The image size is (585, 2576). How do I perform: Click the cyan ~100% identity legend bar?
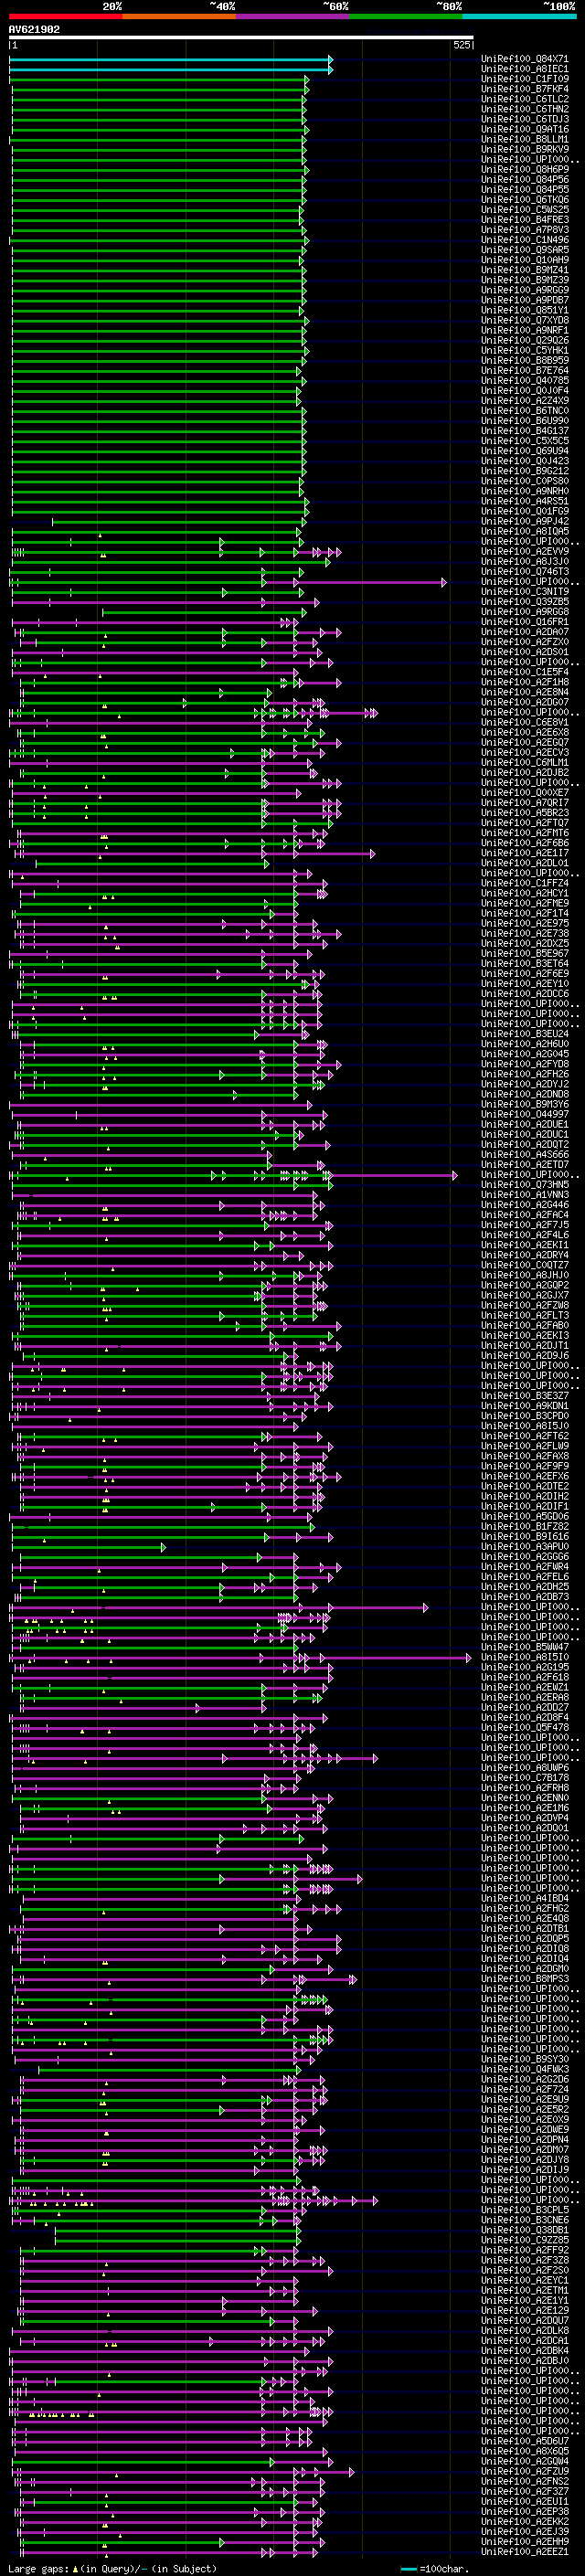[x=520, y=16]
